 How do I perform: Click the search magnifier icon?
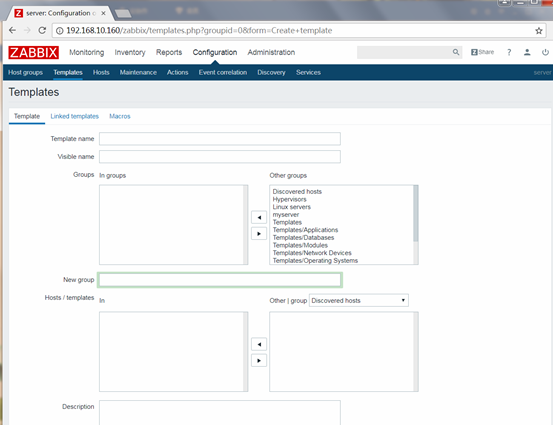point(456,52)
